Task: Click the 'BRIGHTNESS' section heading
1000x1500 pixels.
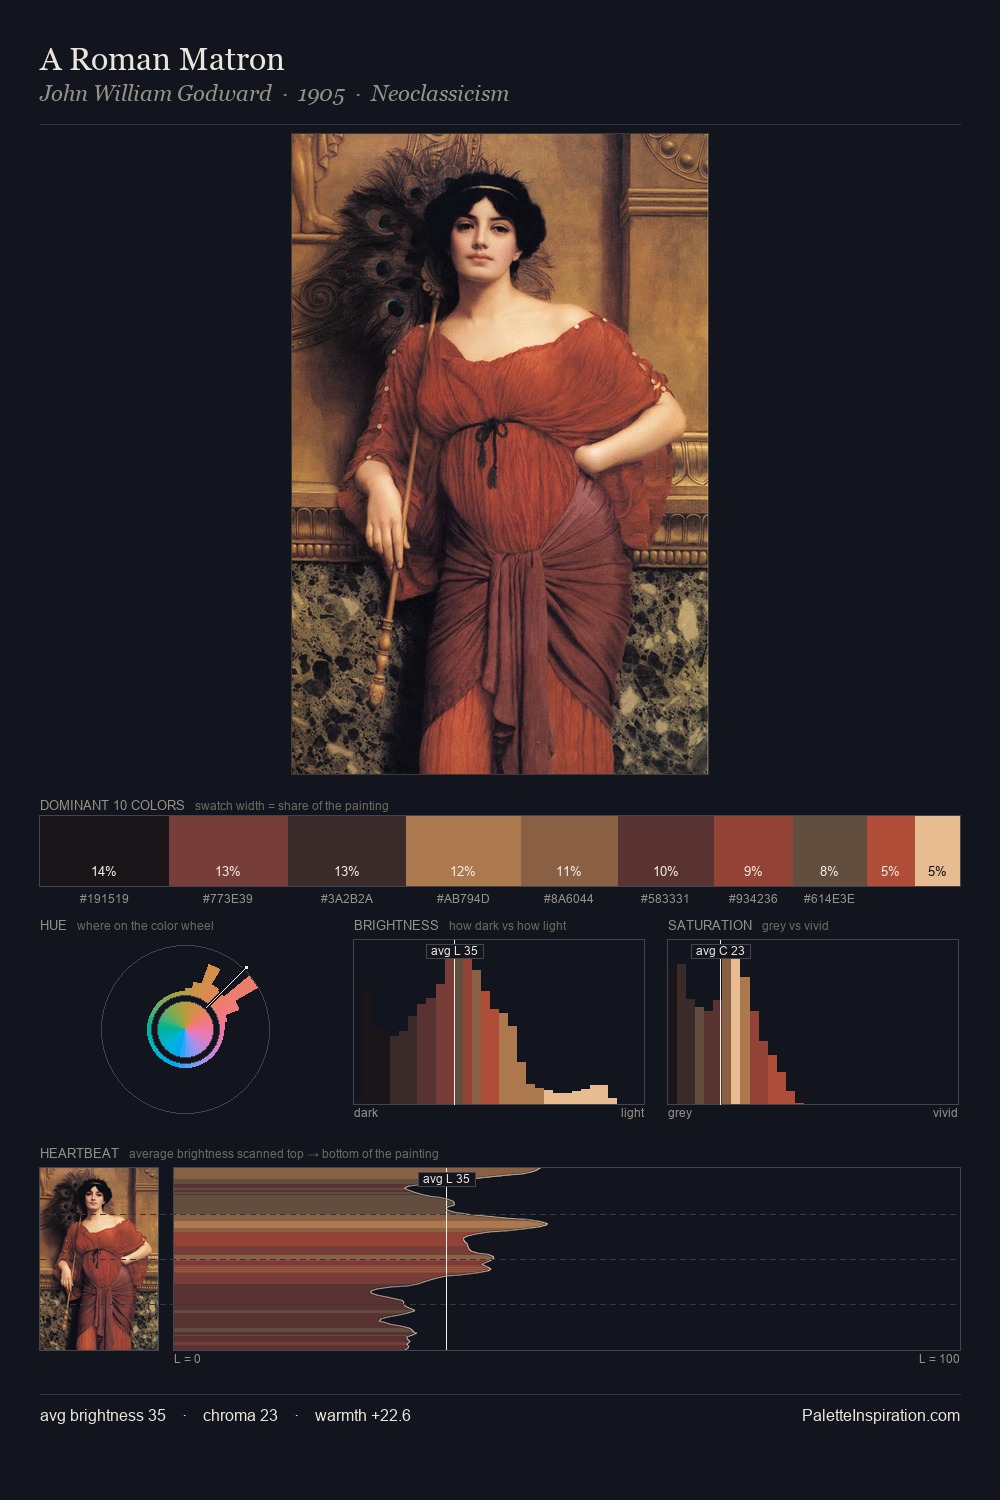Action: (x=396, y=925)
